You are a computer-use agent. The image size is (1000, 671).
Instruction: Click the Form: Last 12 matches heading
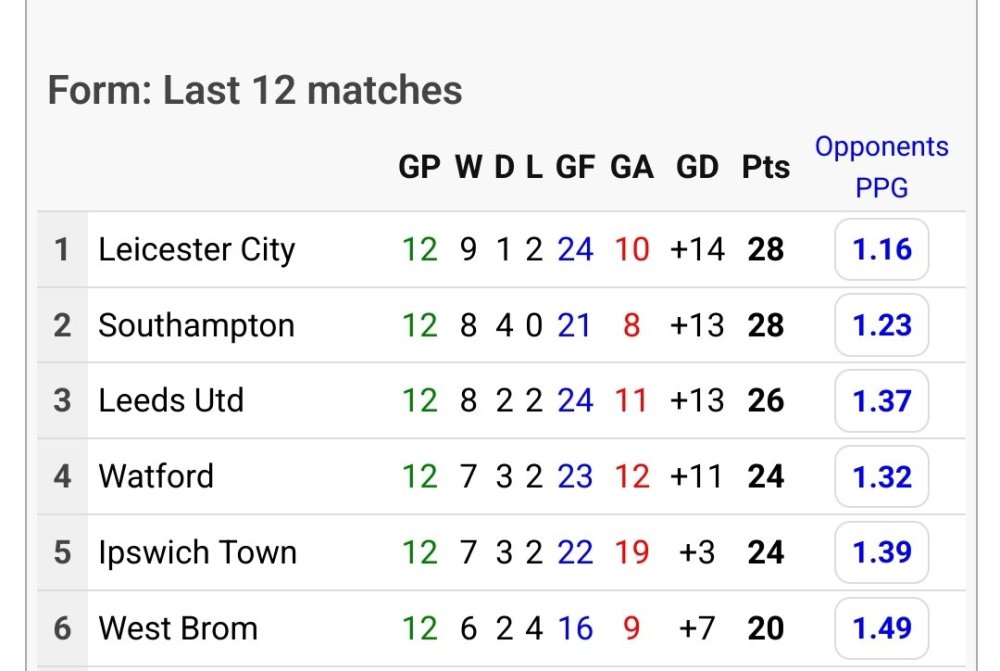[x=255, y=91]
